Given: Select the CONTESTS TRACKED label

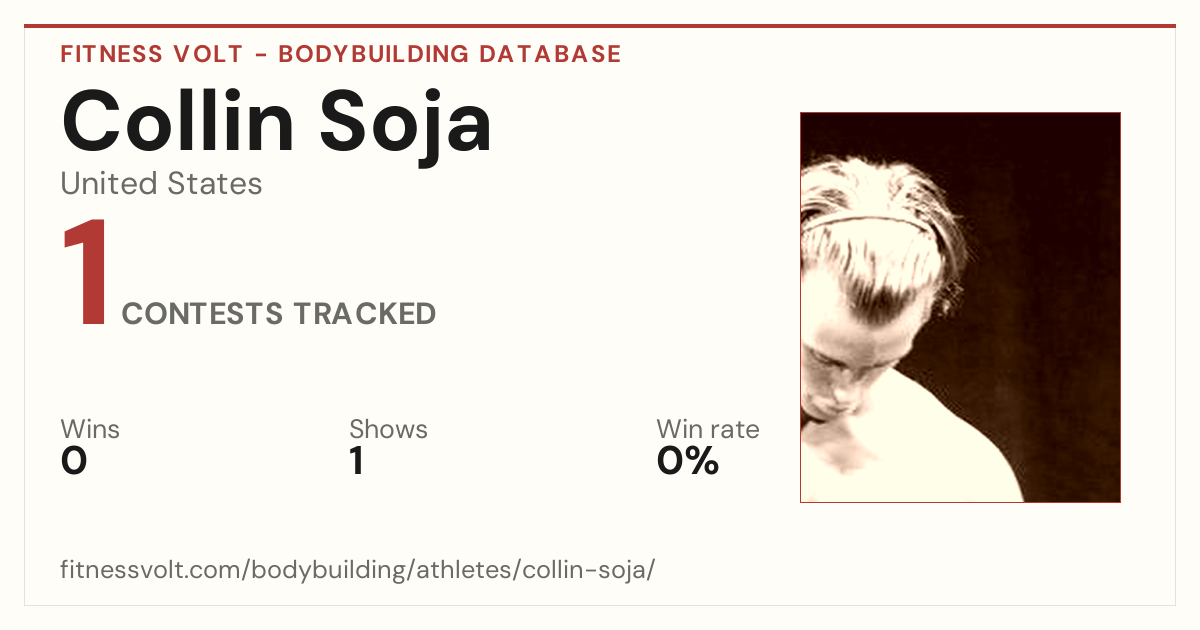Looking at the screenshot, I should tap(279, 314).
